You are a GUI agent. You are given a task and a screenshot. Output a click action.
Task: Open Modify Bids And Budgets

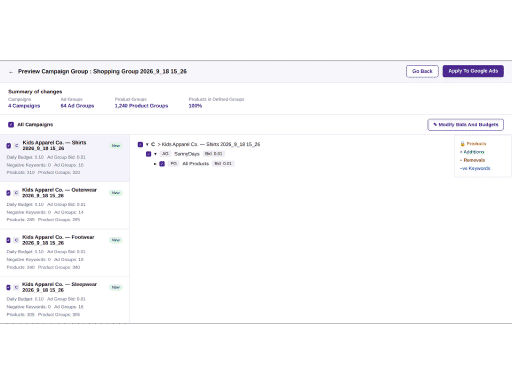[x=465, y=125]
